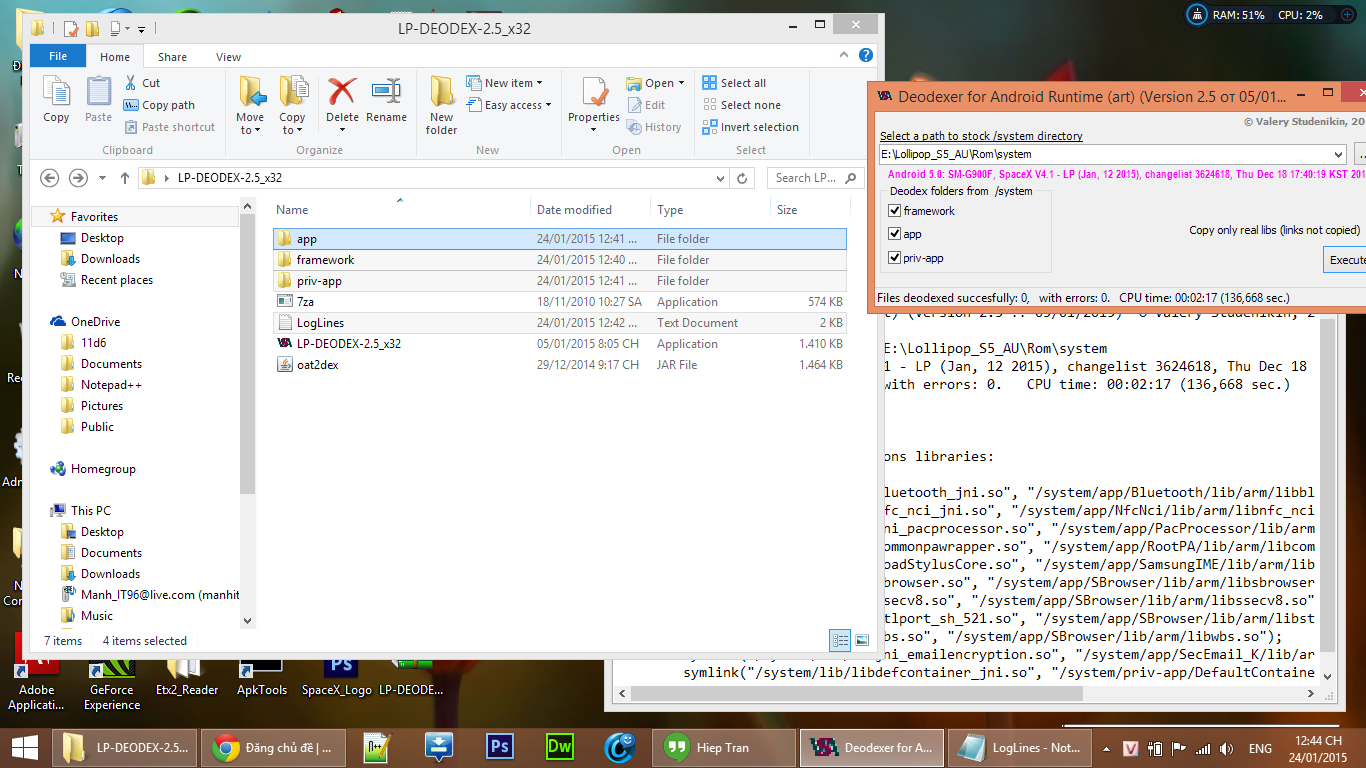
Task: Switch to the Share ribbon tab
Action: (x=172, y=57)
